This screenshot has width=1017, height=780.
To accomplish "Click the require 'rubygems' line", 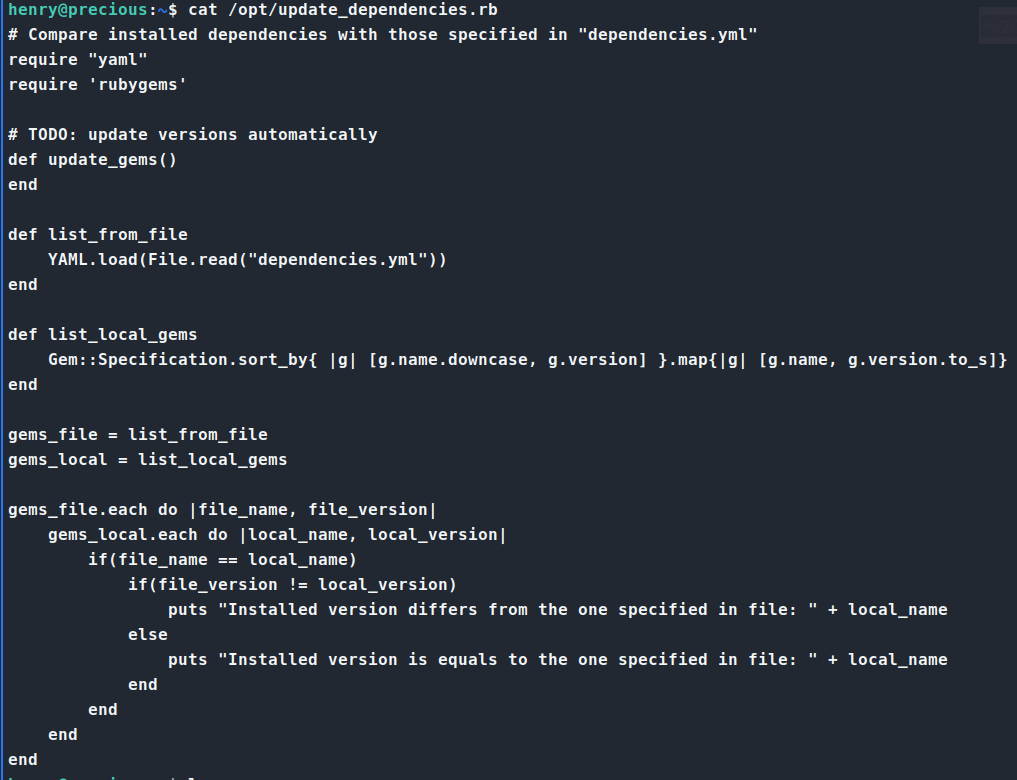I will (98, 85).
